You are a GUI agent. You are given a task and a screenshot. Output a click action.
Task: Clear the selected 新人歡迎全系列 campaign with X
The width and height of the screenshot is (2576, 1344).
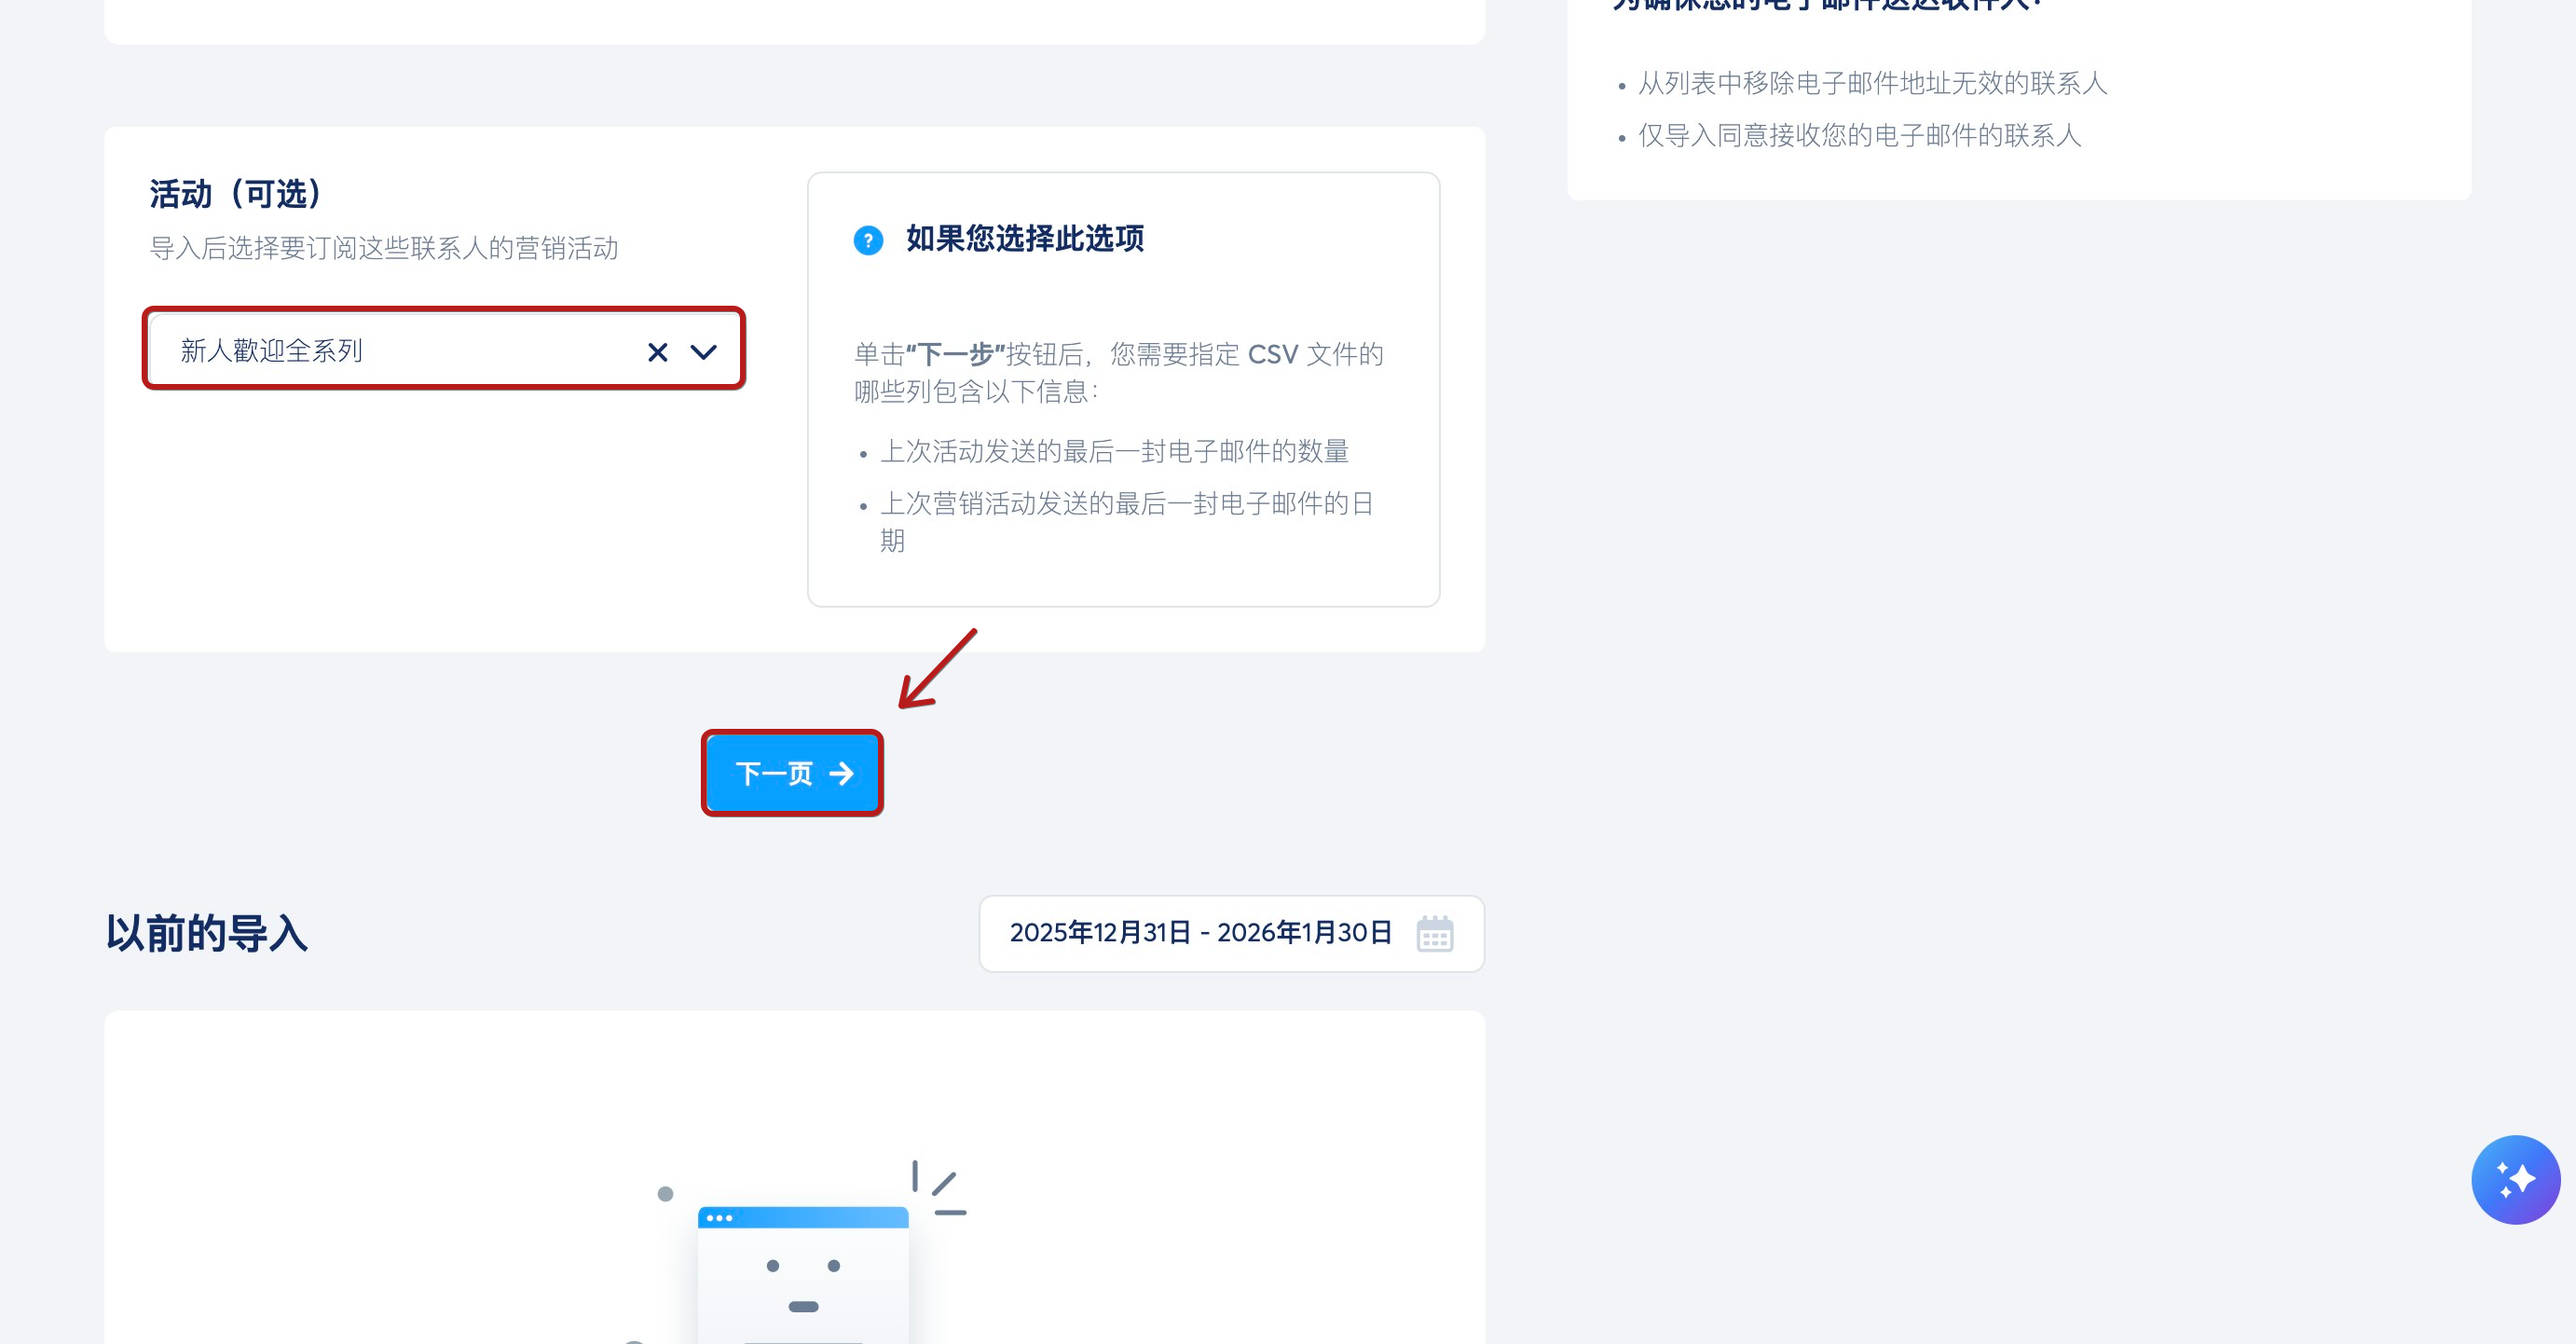click(657, 352)
